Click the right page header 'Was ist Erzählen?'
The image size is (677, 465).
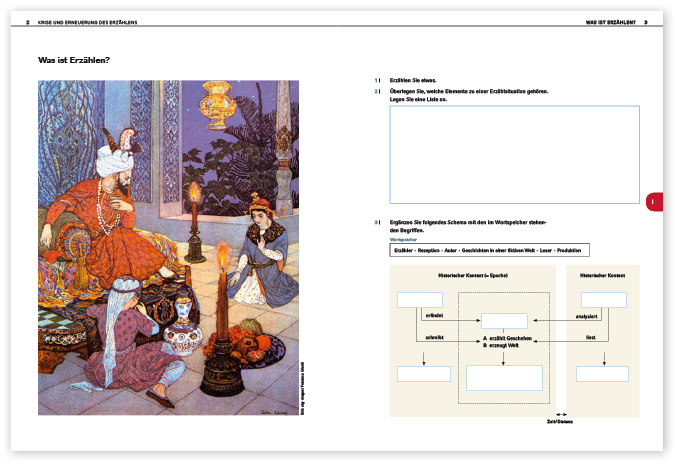tap(610, 22)
